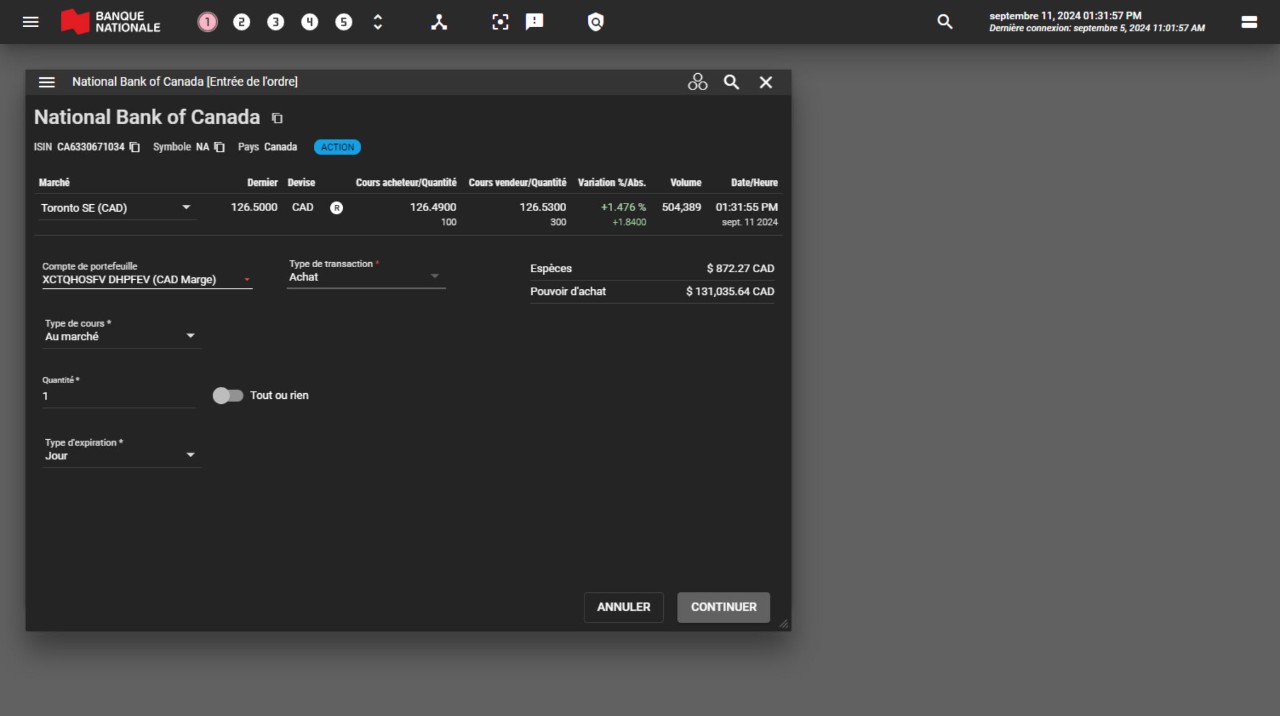Expand the workspace list up-down arrows
The image size is (1280, 716).
coord(378,22)
